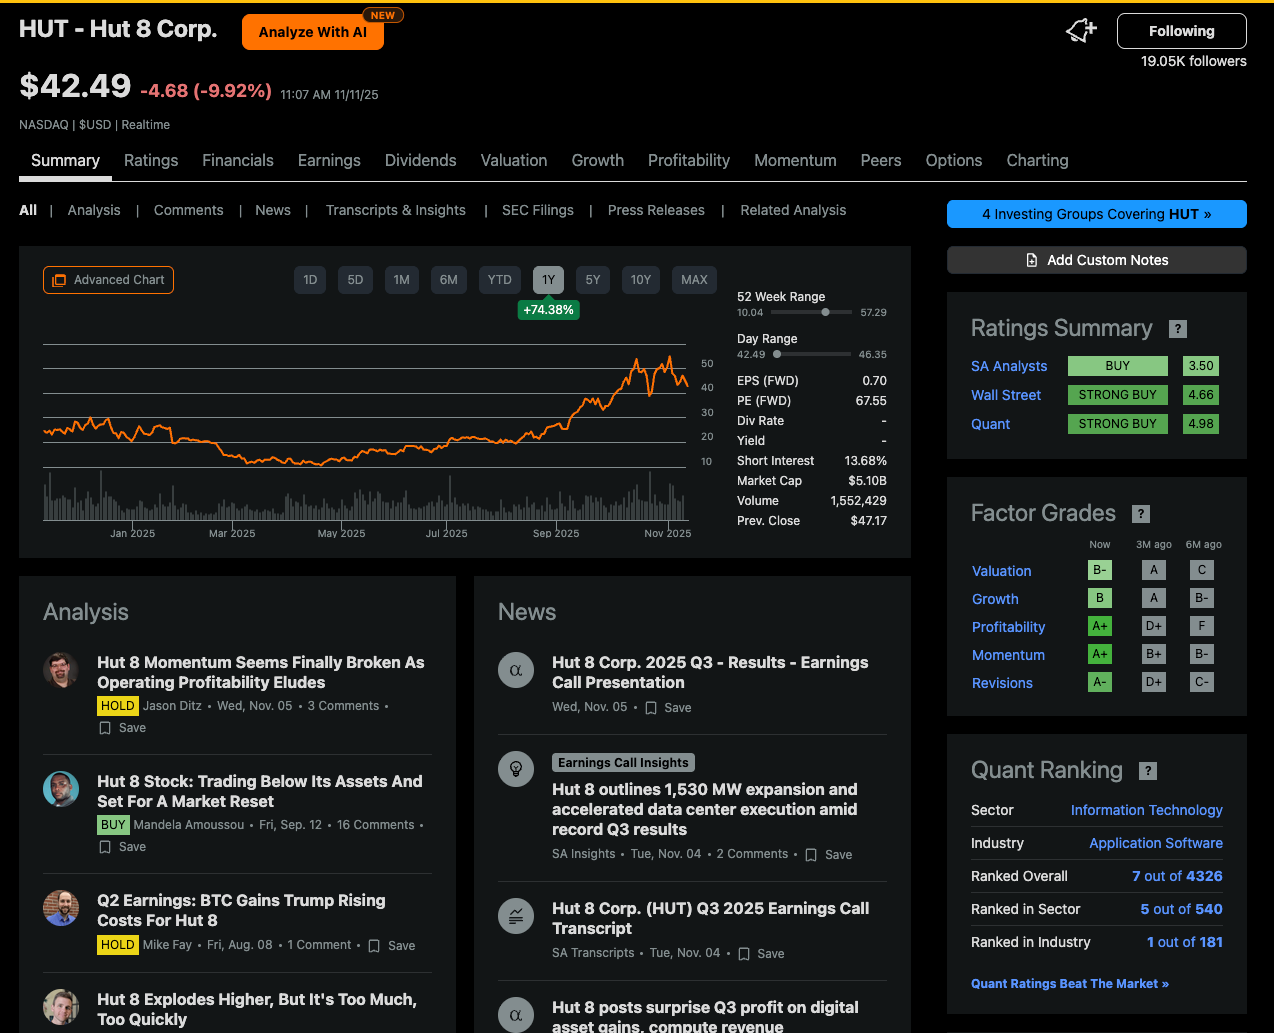The width and height of the screenshot is (1274, 1033).
Task: Select the 1Y chart range
Action: point(548,280)
